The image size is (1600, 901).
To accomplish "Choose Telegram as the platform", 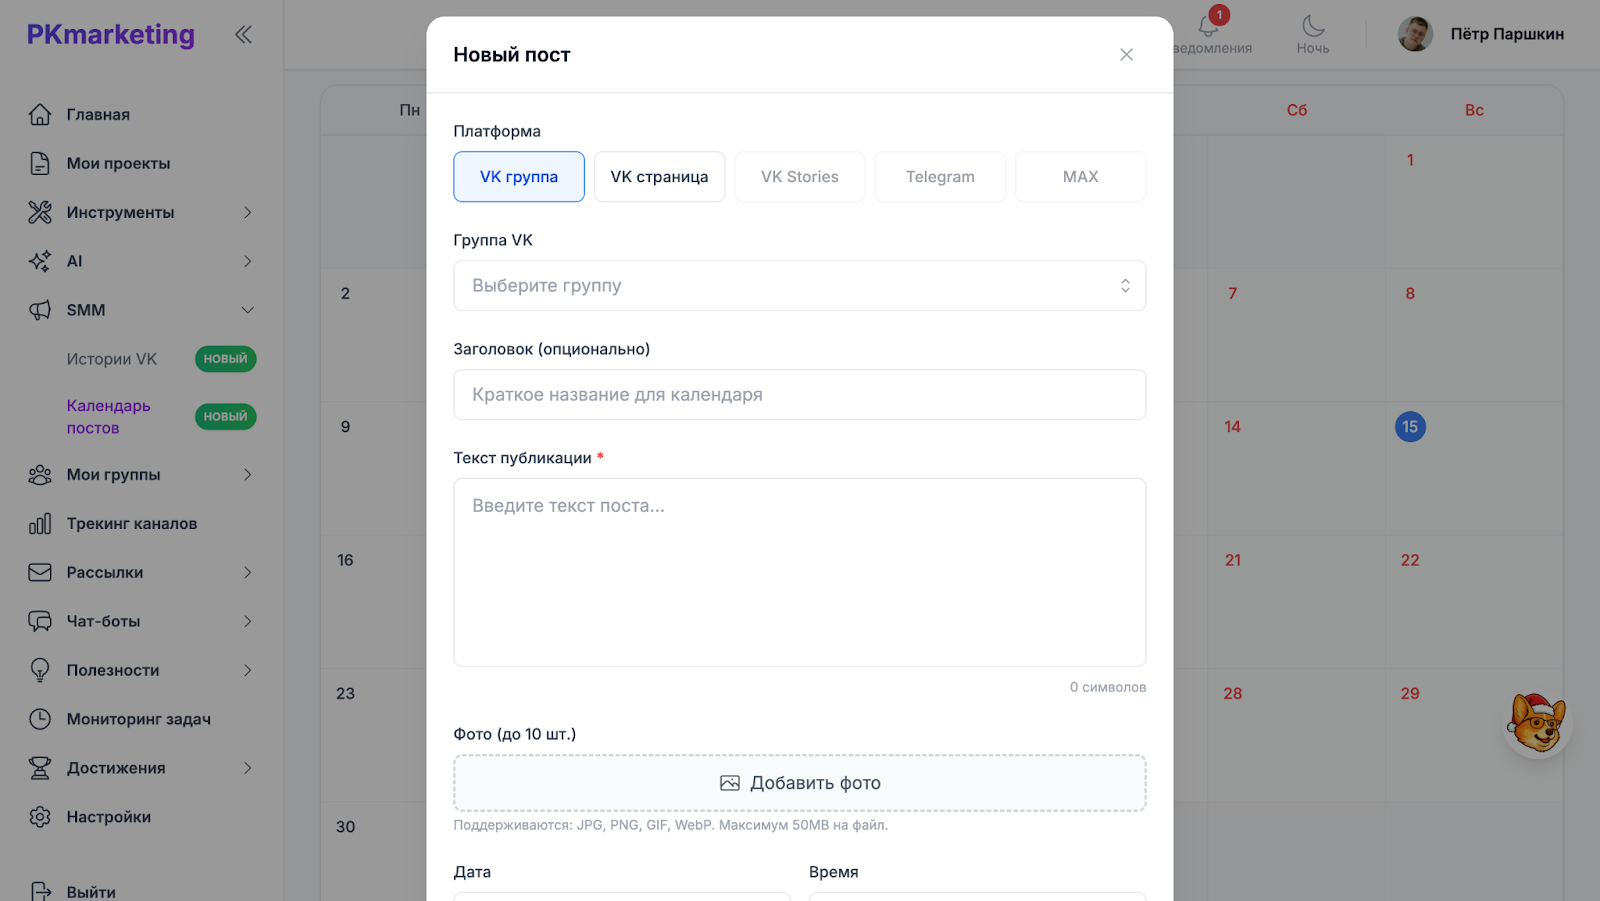I will (940, 177).
